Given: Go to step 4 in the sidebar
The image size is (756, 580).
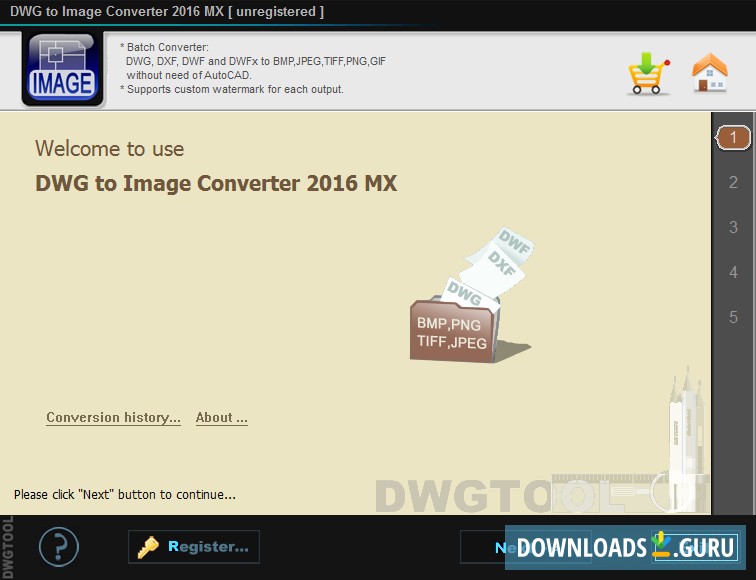Looking at the screenshot, I should [733, 272].
